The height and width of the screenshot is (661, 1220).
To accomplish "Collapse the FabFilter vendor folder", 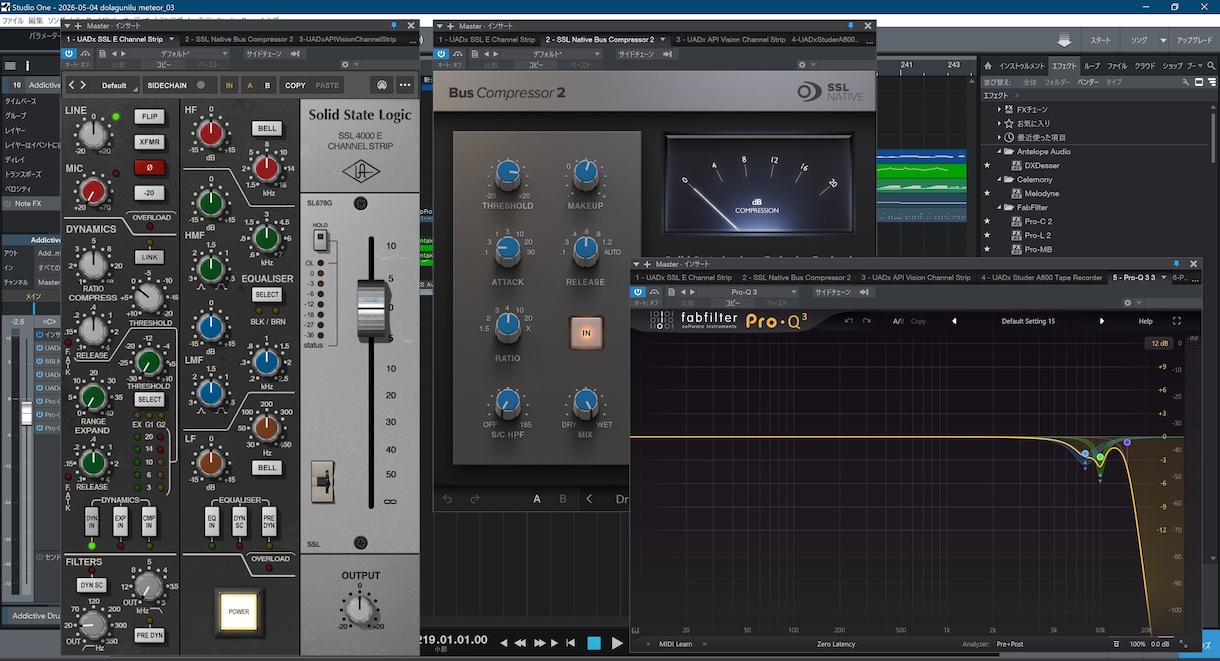I will click(x=998, y=207).
